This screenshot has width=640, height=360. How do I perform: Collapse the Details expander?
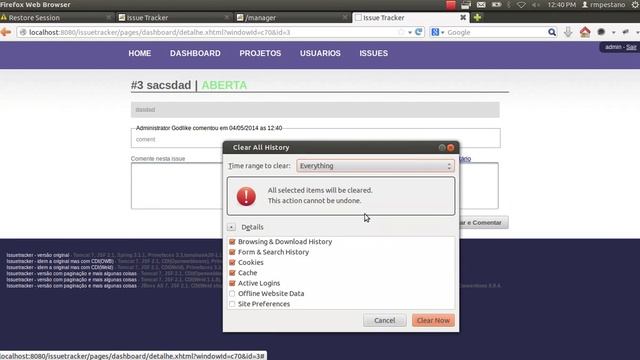tap(231, 227)
